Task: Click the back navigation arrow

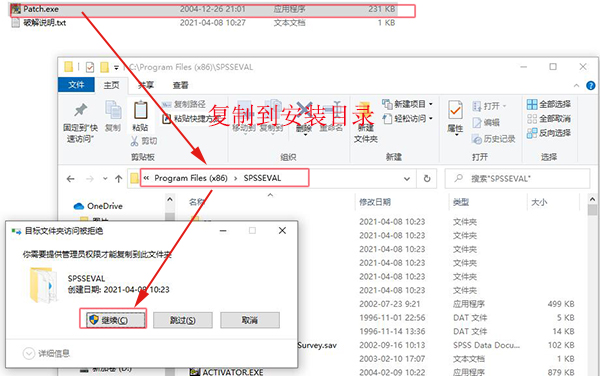Action: click(70, 179)
